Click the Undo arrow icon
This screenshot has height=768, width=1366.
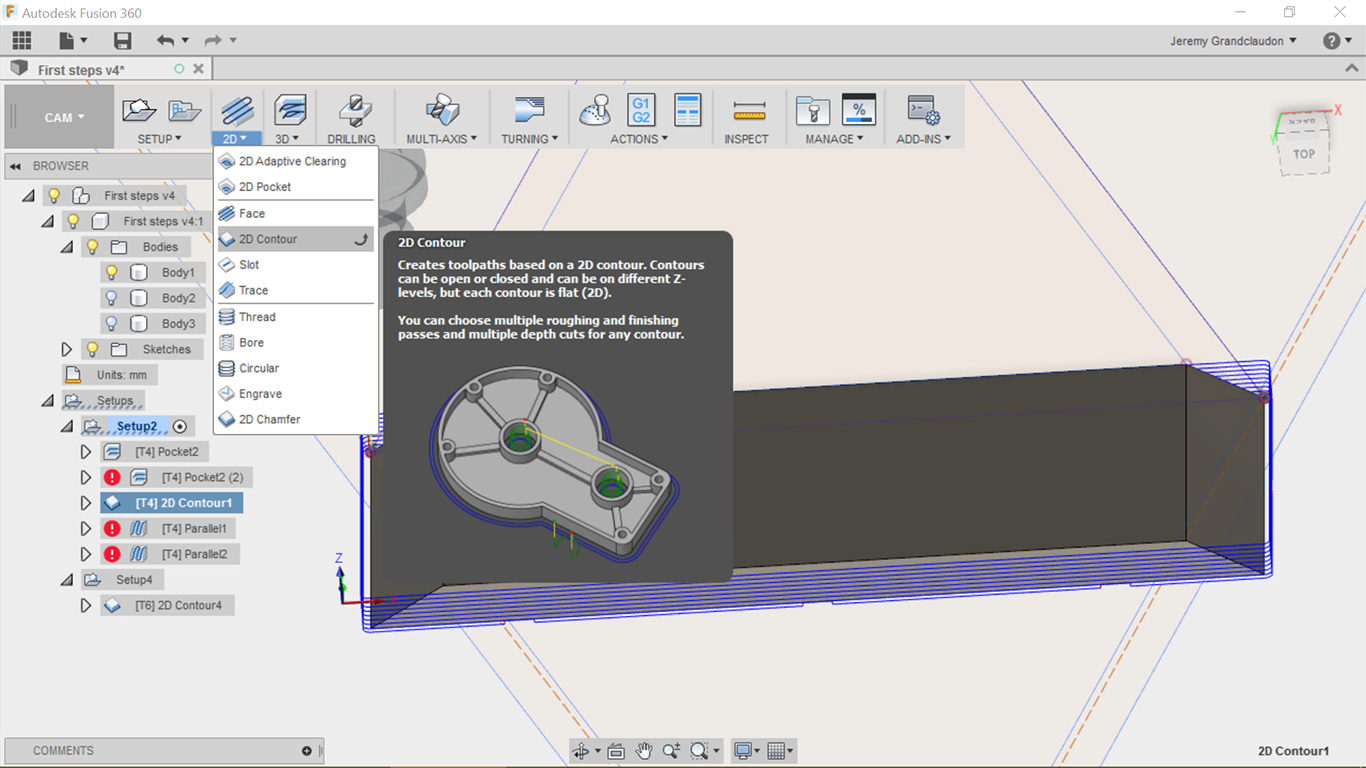(165, 41)
